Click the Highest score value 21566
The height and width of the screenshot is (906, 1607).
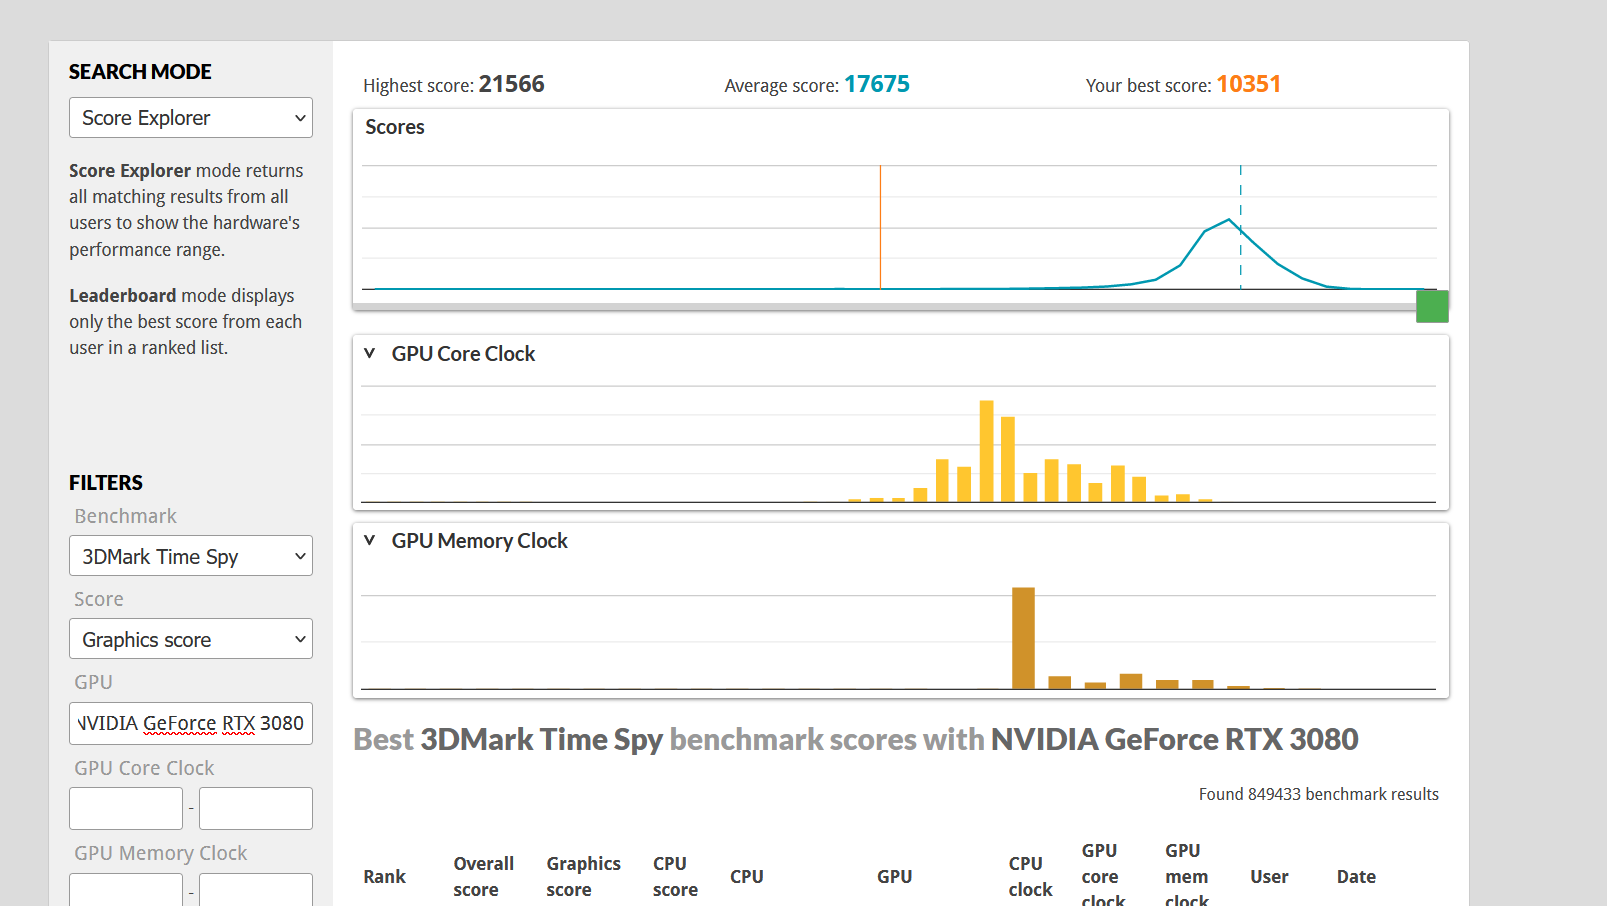coord(511,84)
